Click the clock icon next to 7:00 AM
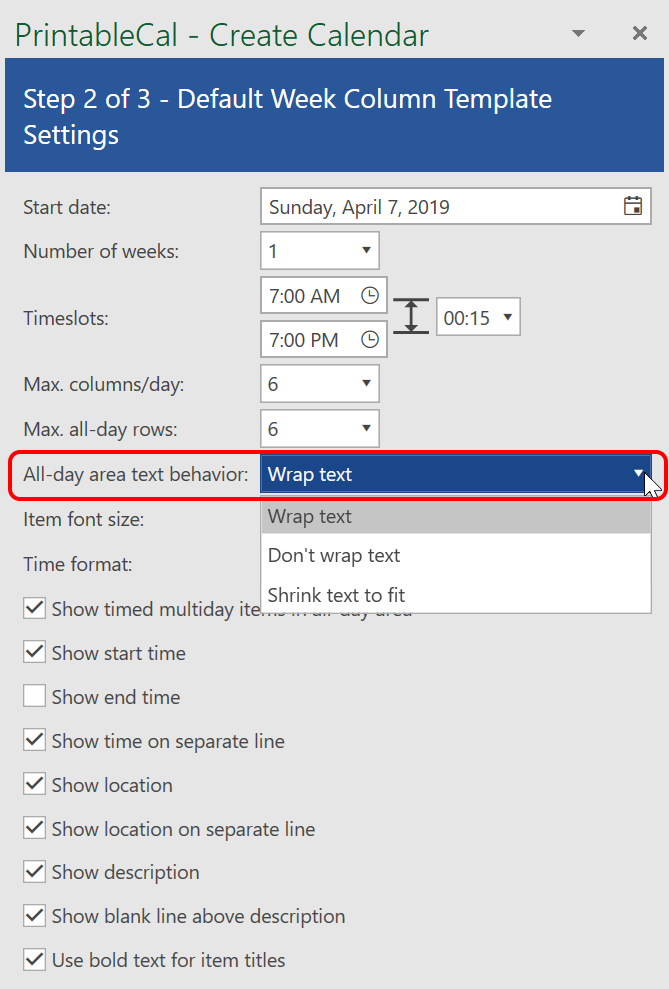The image size is (669, 989). pos(370,296)
